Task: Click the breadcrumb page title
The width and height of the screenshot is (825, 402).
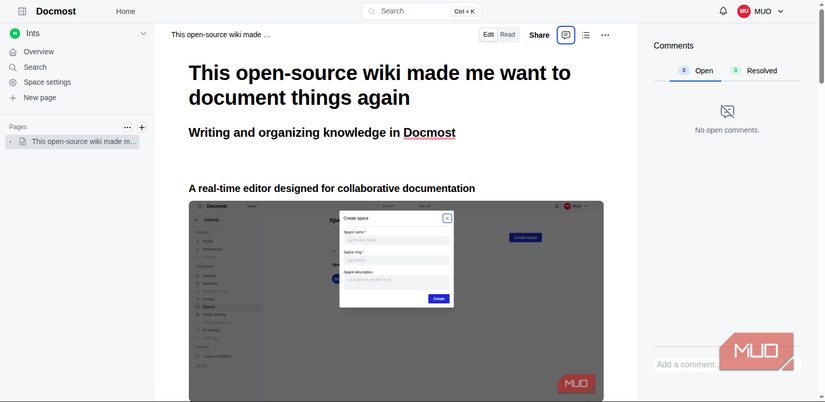Action: (221, 35)
